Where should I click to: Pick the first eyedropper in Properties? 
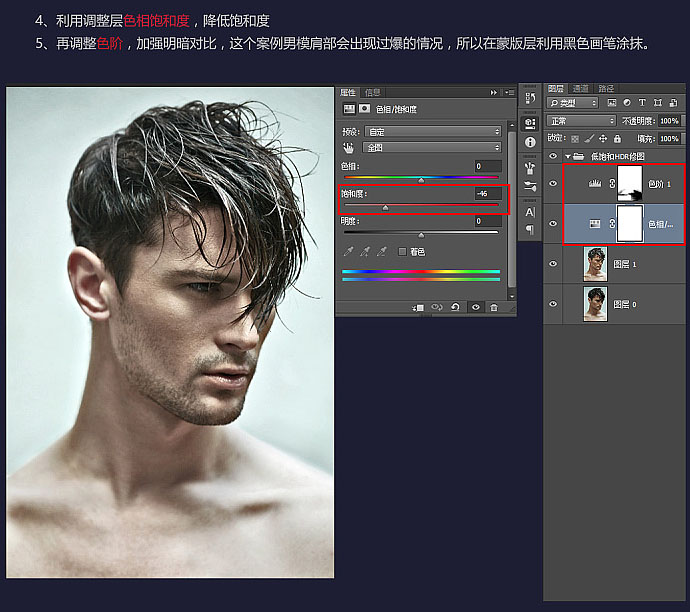[348, 251]
